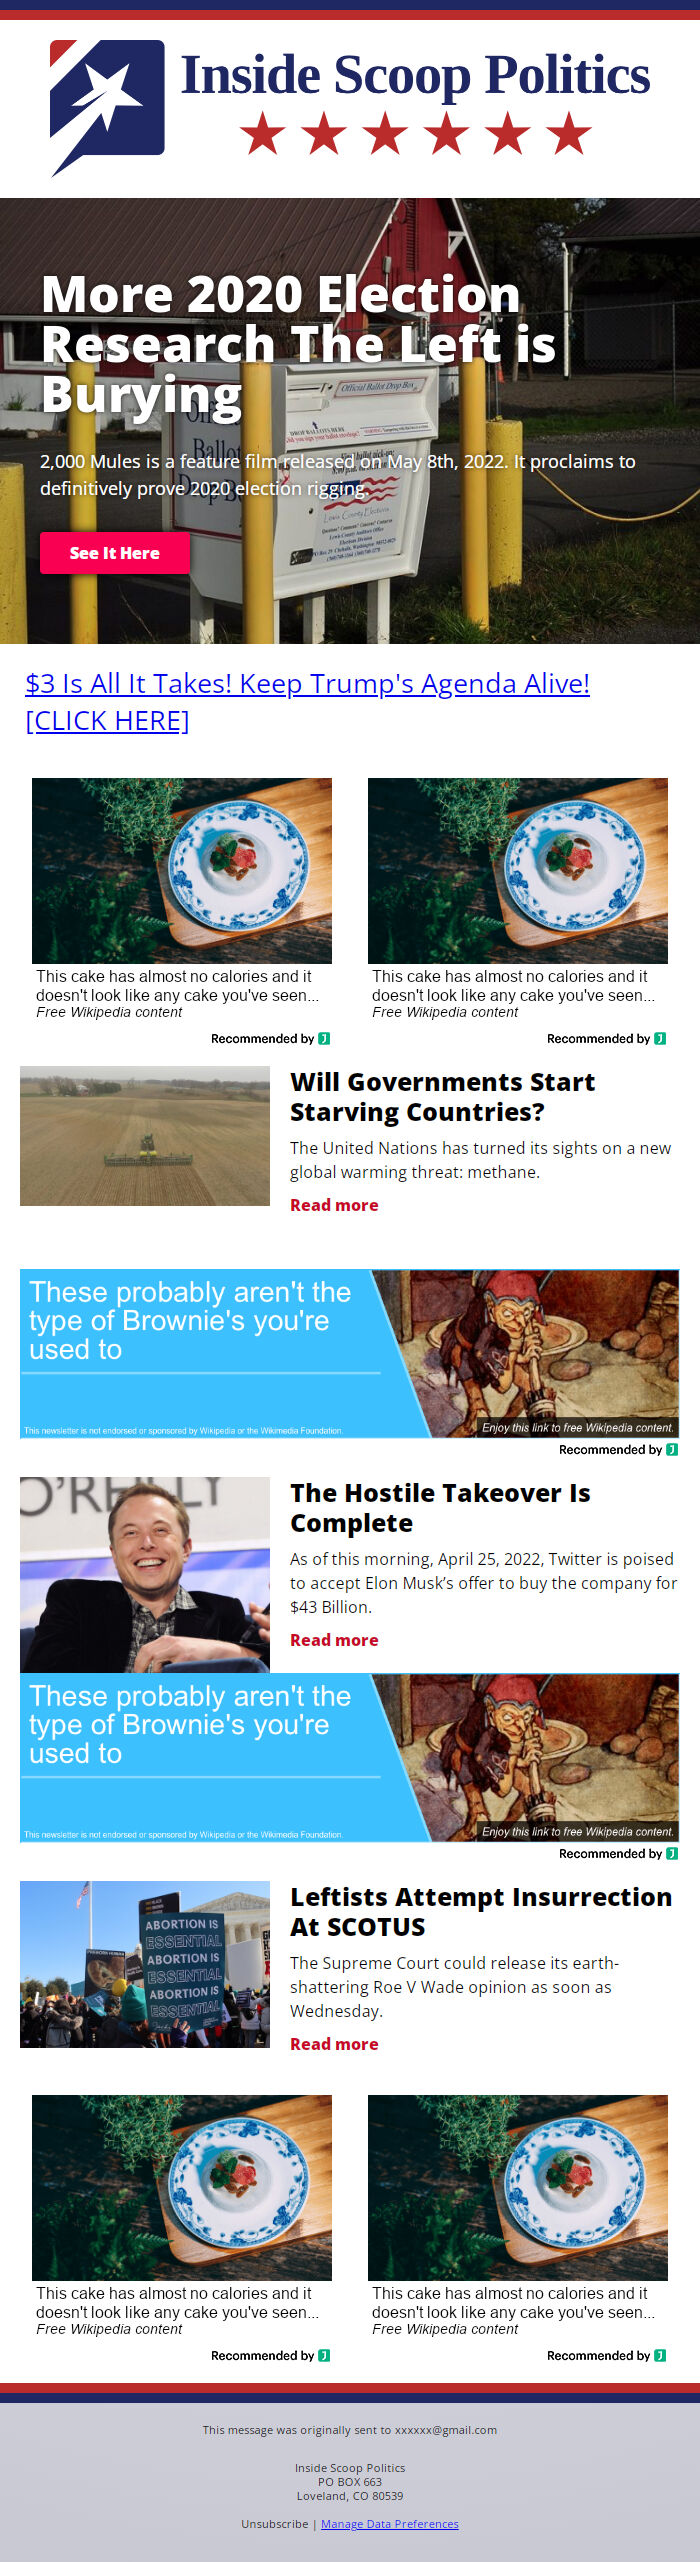Open the Will Governments Start Starving Countries headline
The width and height of the screenshot is (700, 2562).
(442, 1097)
